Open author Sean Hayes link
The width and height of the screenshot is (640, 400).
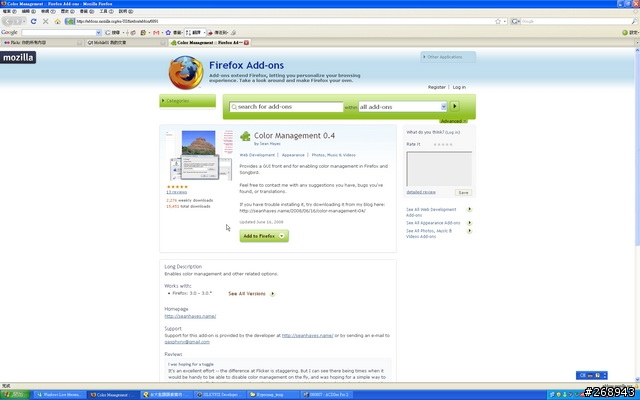tap(270, 144)
